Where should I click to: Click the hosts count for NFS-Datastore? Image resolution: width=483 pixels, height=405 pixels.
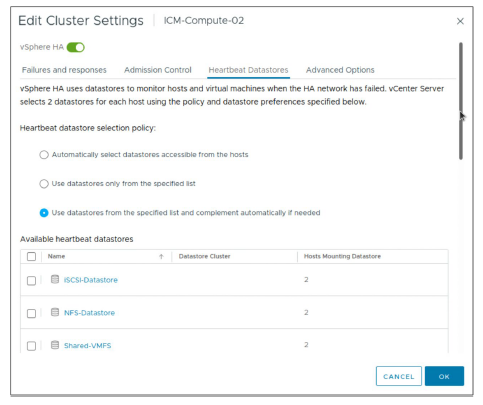(x=306, y=312)
